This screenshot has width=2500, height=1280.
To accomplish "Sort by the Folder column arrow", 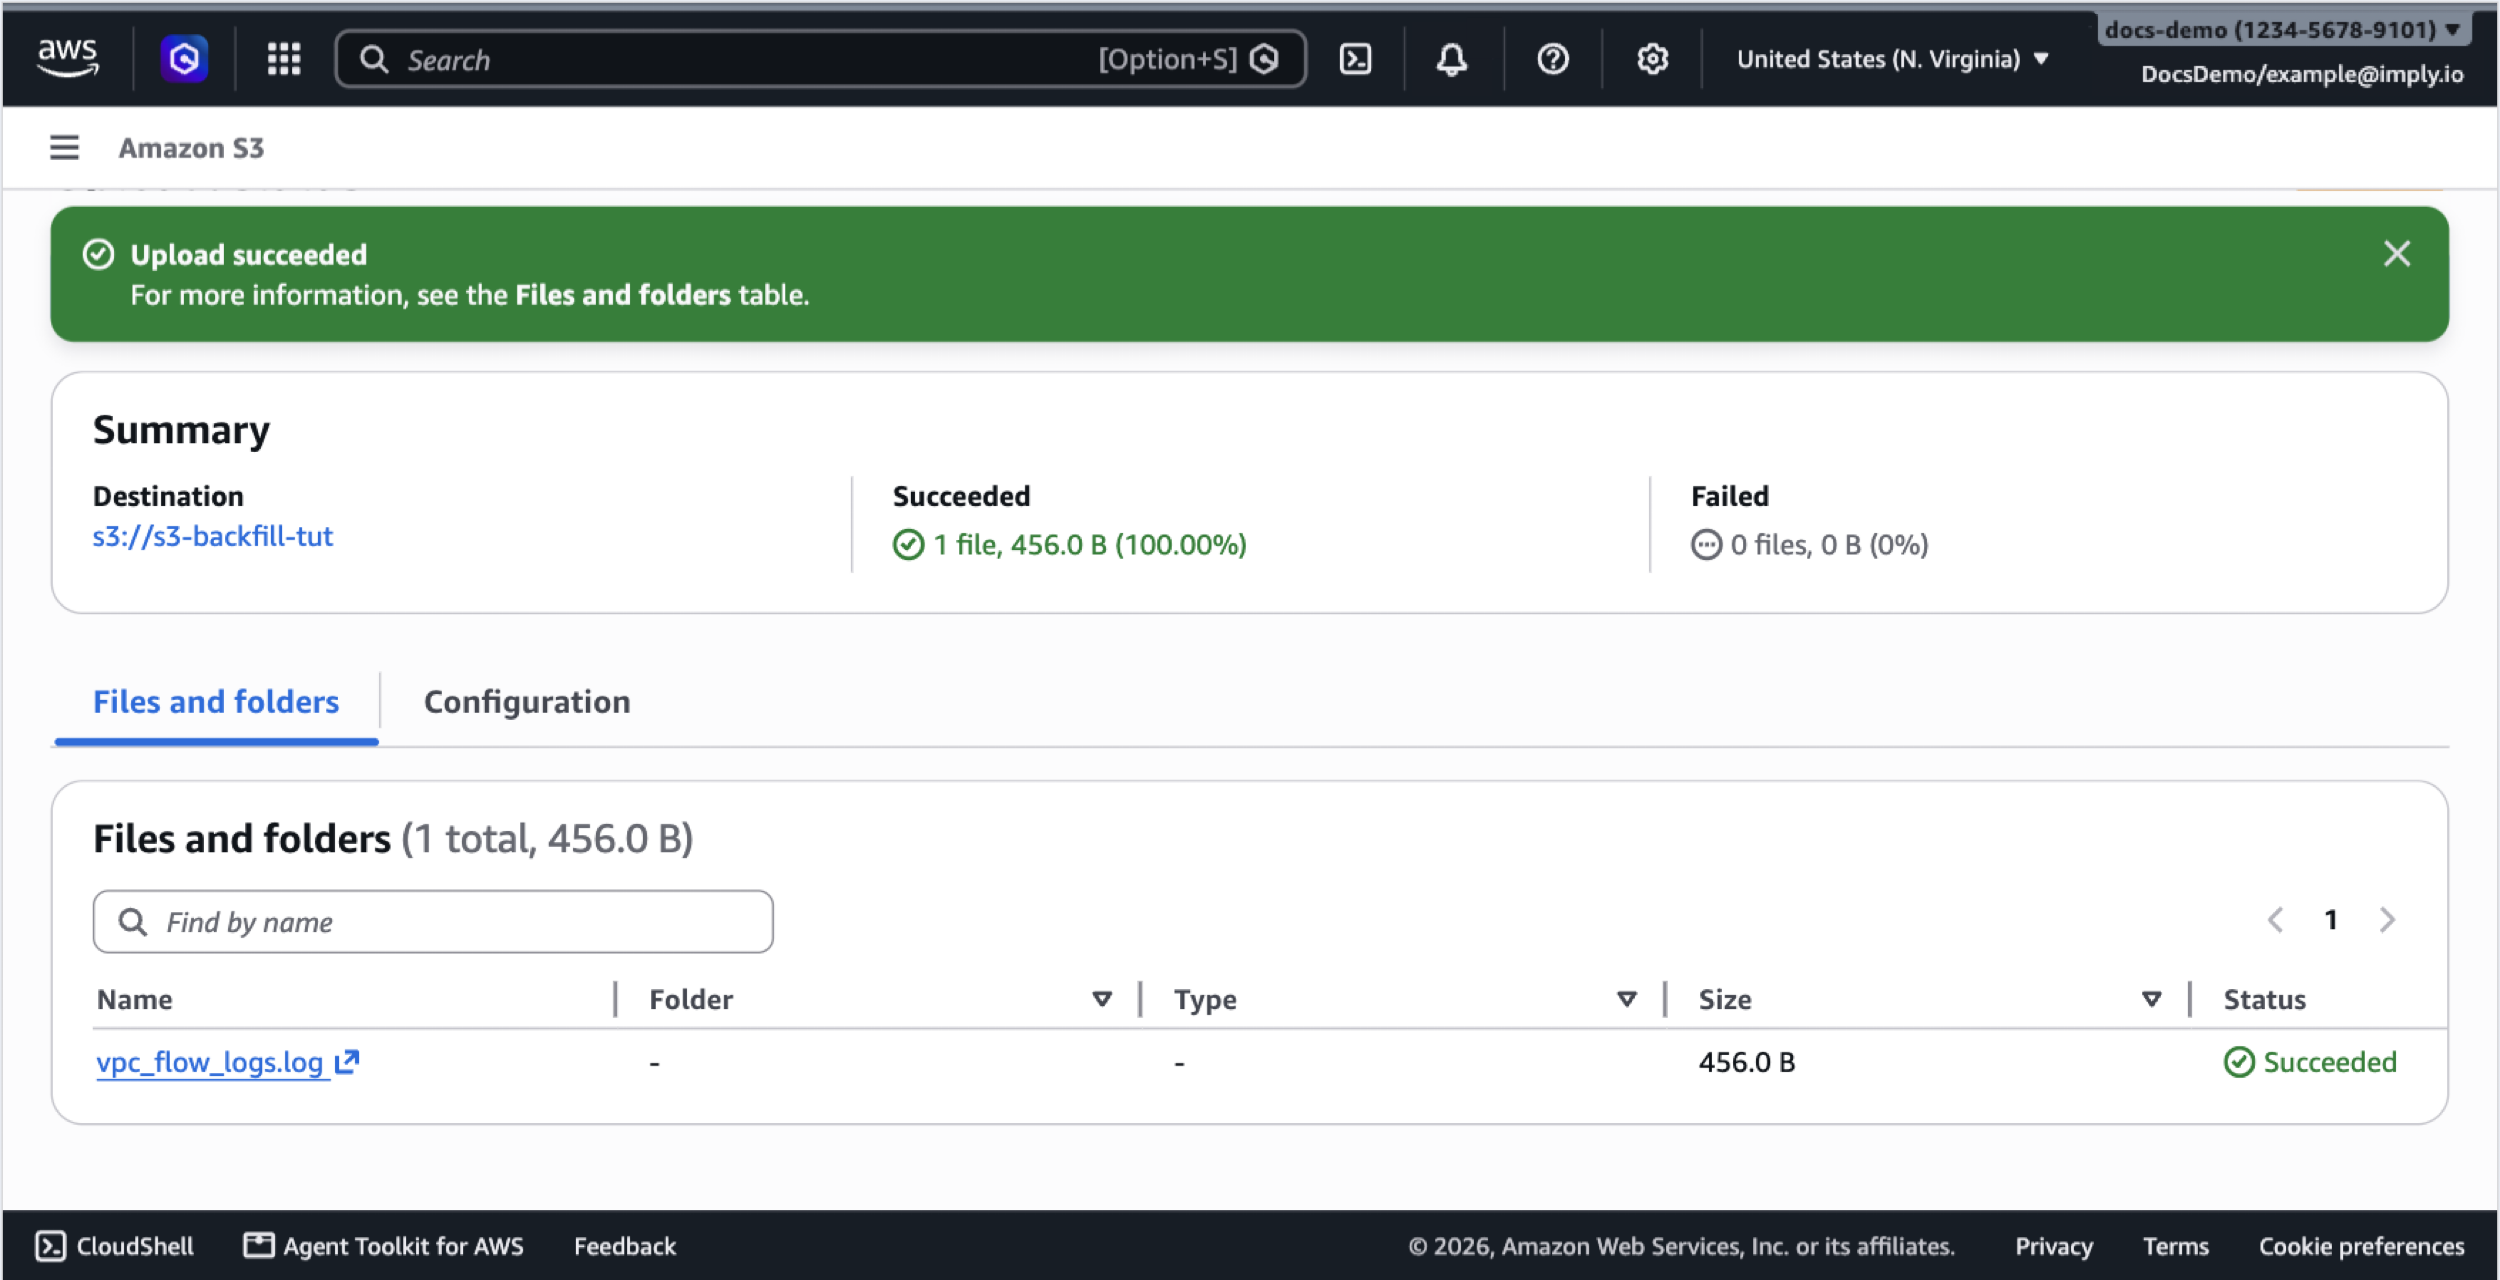I will [x=1102, y=999].
